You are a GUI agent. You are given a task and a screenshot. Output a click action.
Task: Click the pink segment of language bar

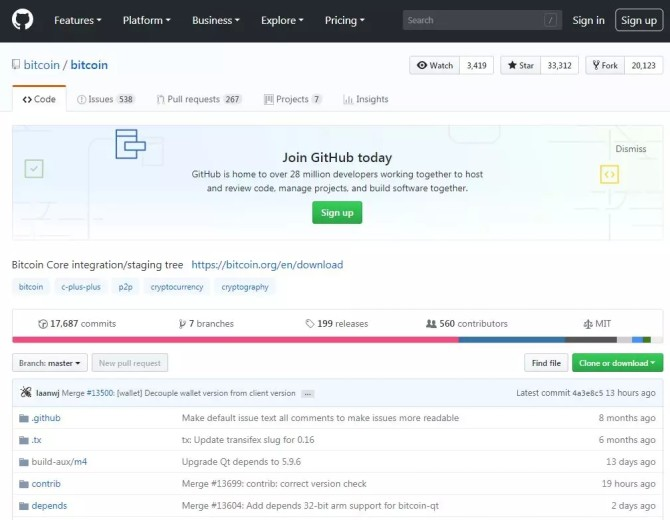click(x=235, y=340)
